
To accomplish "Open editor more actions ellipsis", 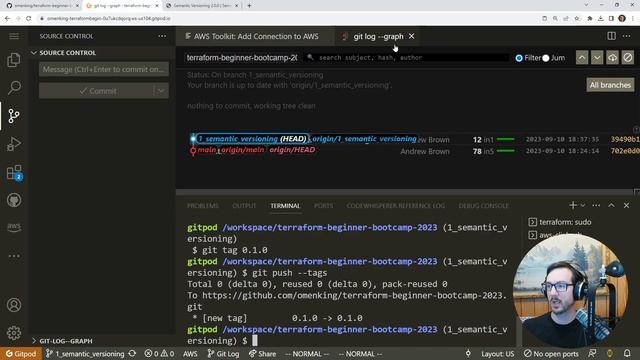I will 627,36.
